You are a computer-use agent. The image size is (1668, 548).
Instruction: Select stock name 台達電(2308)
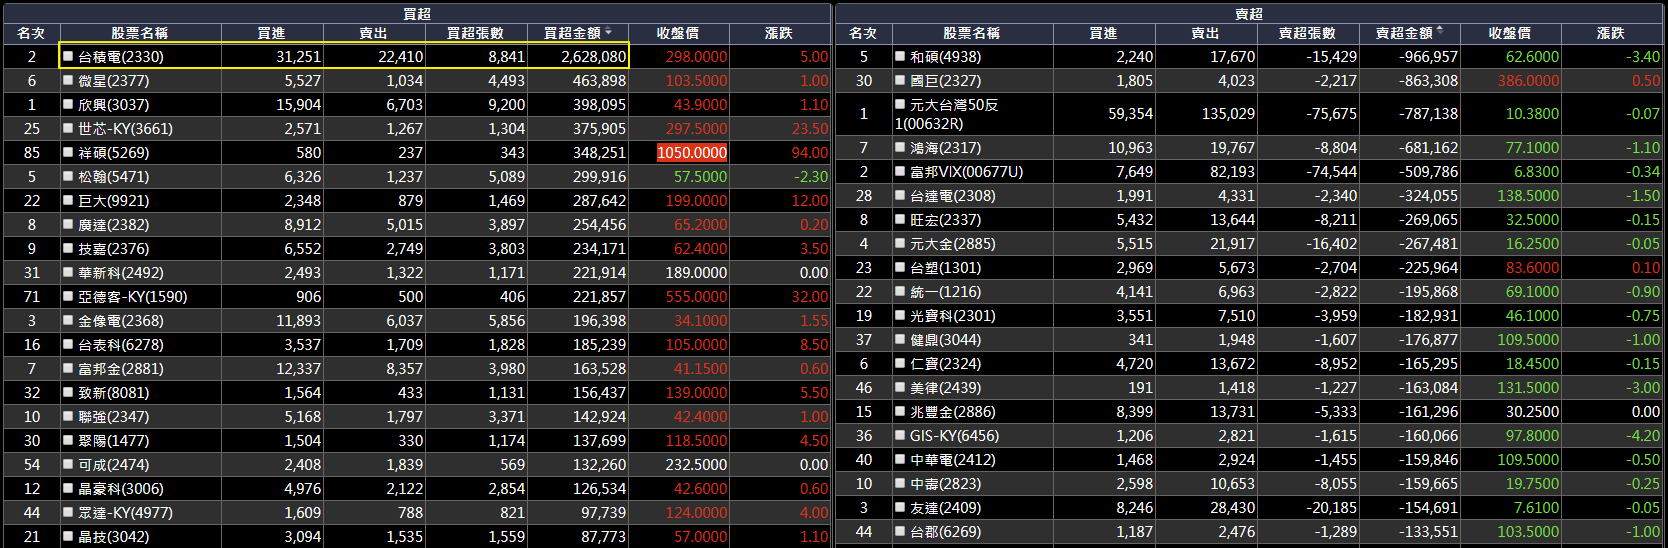(x=953, y=196)
